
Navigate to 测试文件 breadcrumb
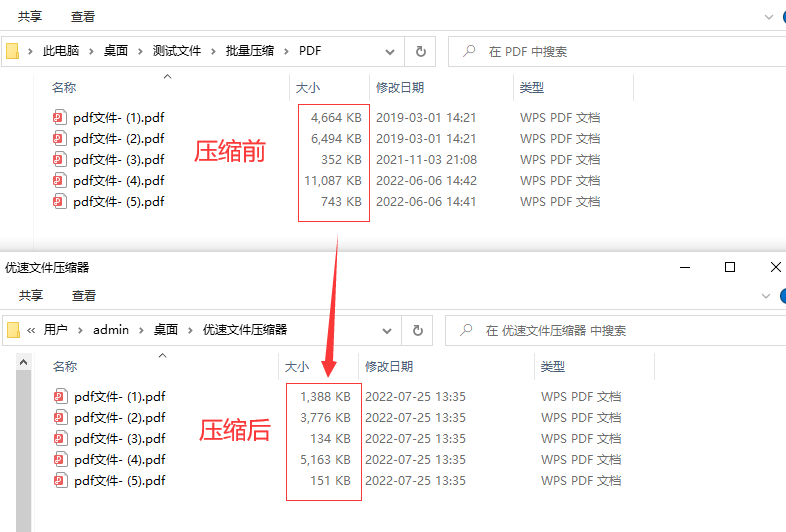tap(176, 51)
